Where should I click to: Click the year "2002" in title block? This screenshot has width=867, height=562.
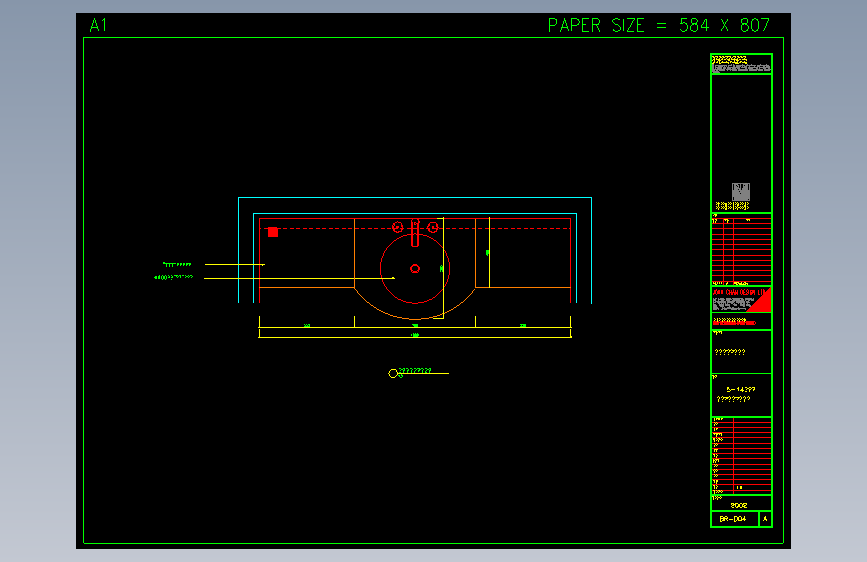tap(739, 505)
